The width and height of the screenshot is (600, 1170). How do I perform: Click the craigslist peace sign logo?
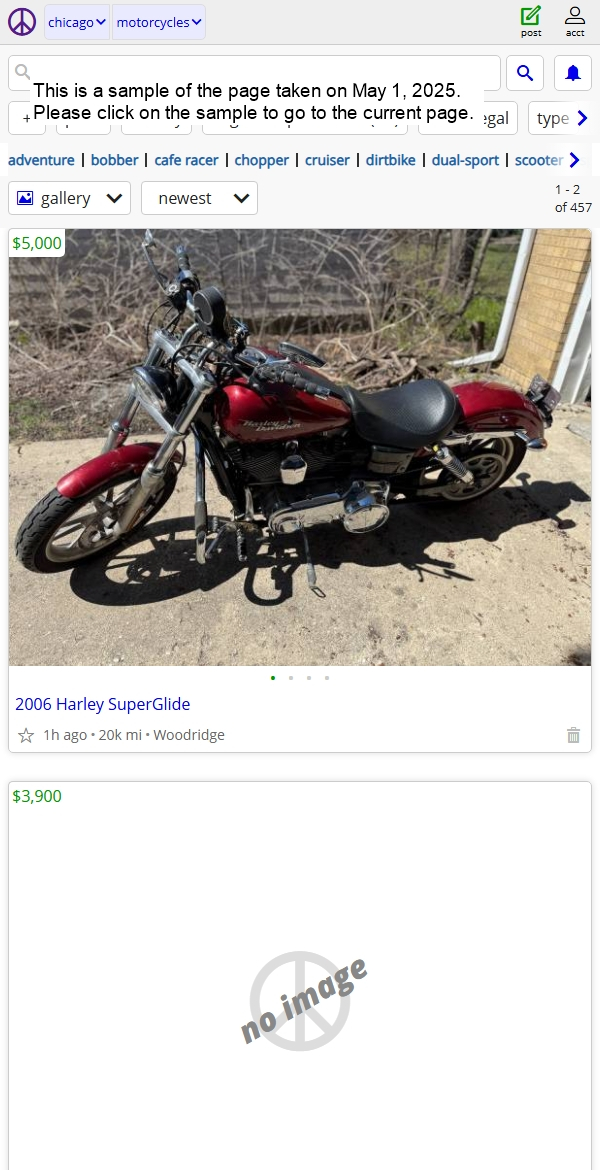22,22
